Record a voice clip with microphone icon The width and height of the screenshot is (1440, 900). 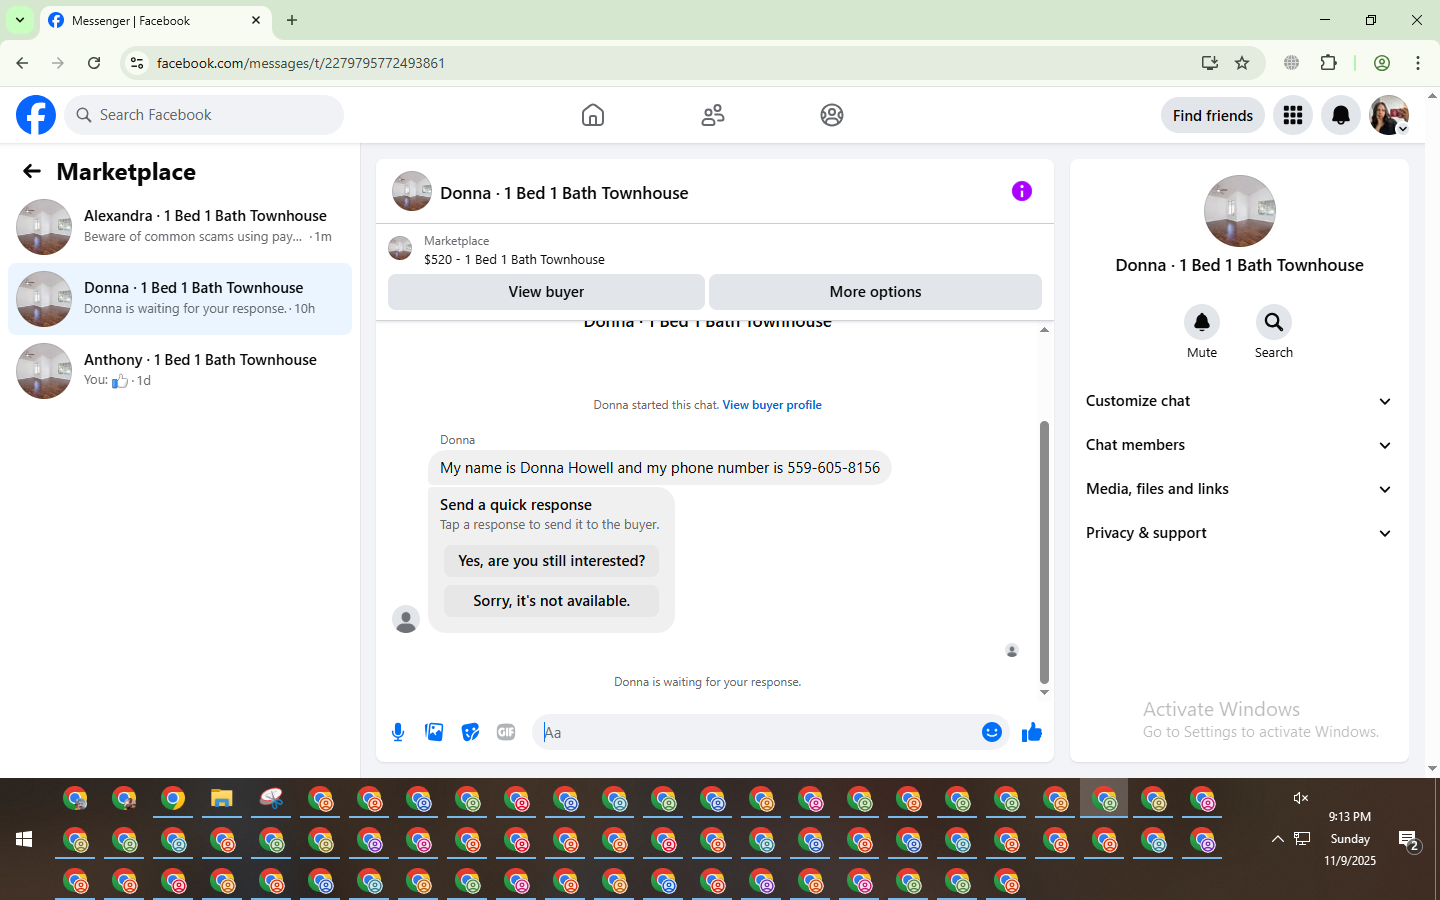(x=398, y=732)
